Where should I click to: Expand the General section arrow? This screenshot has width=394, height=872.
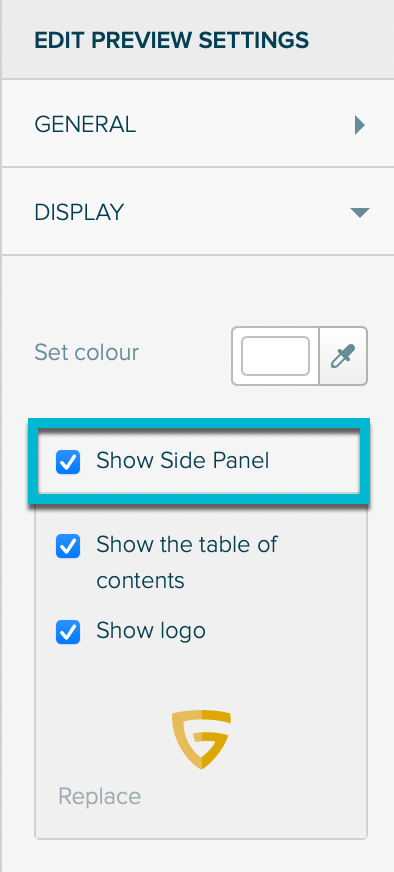pos(359,125)
